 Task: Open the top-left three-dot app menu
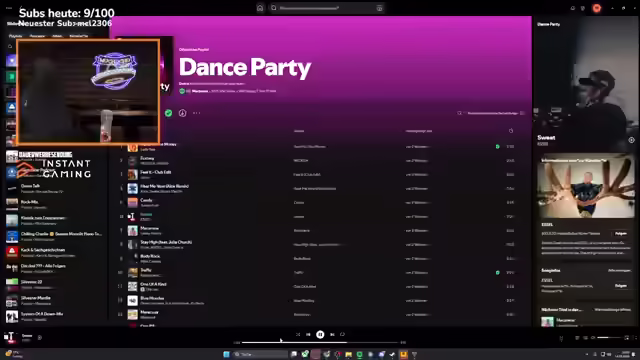[x=9, y=8]
